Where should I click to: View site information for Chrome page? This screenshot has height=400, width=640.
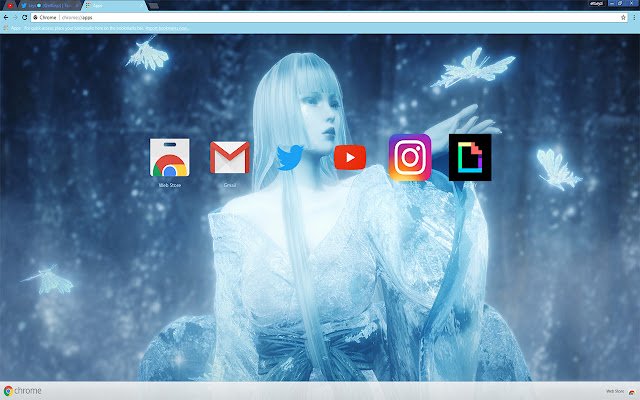pyautogui.click(x=36, y=18)
